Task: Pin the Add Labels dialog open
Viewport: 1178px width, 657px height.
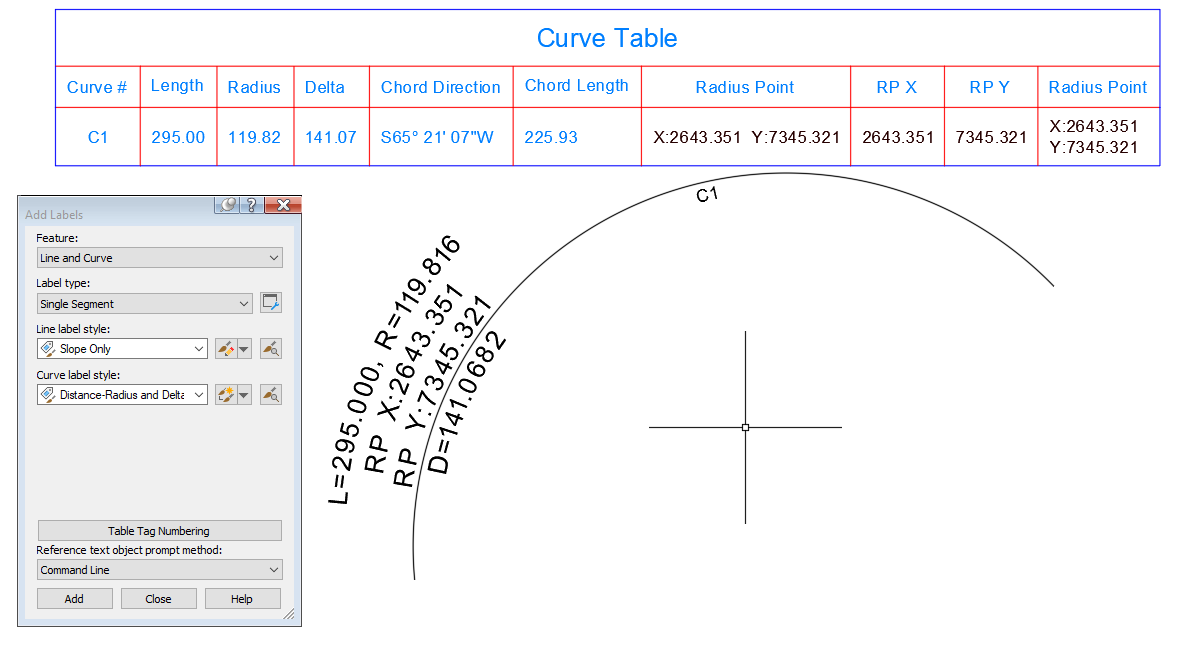Action: tap(228, 205)
